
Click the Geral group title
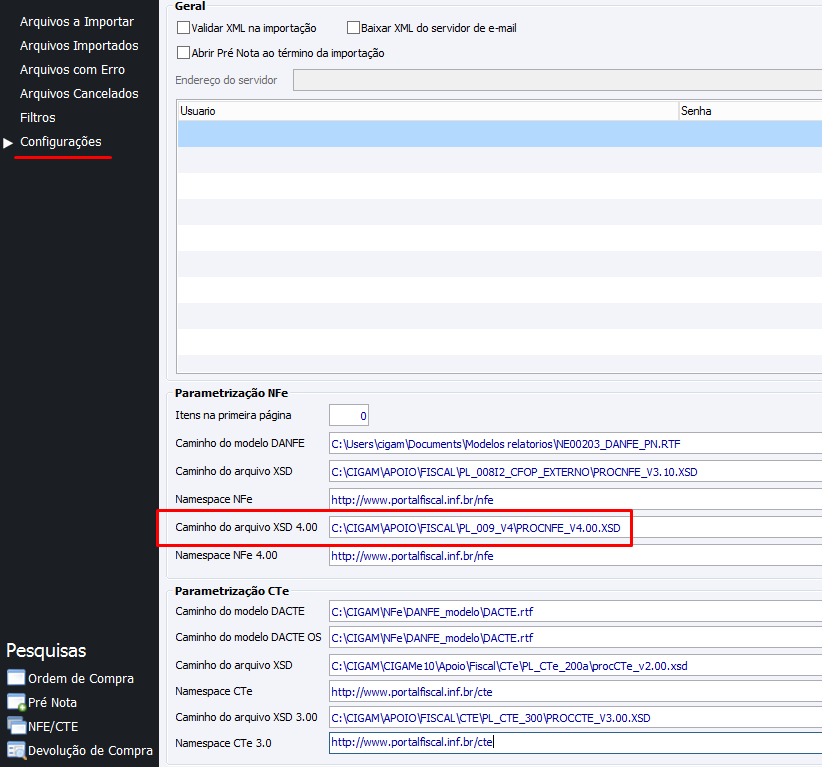(x=190, y=6)
